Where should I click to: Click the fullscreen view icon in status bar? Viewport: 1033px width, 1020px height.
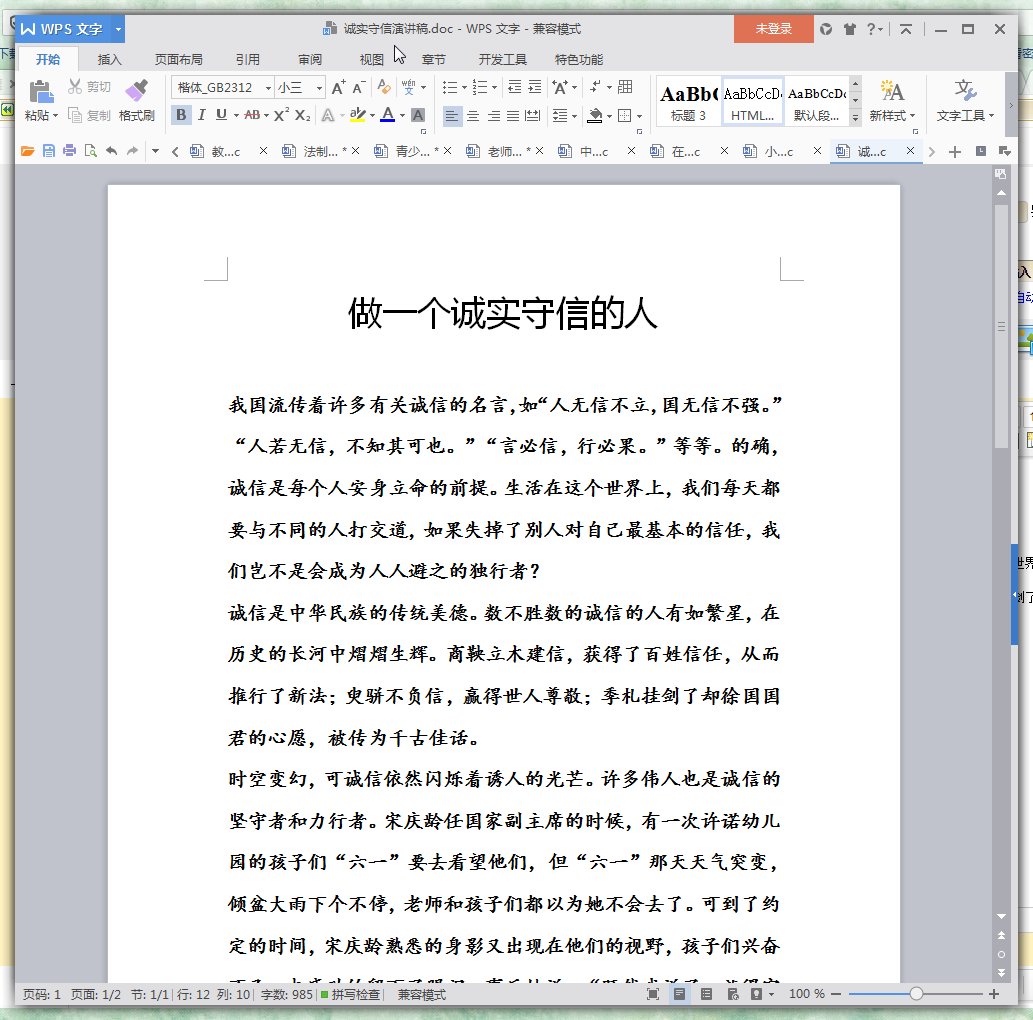tap(653, 994)
